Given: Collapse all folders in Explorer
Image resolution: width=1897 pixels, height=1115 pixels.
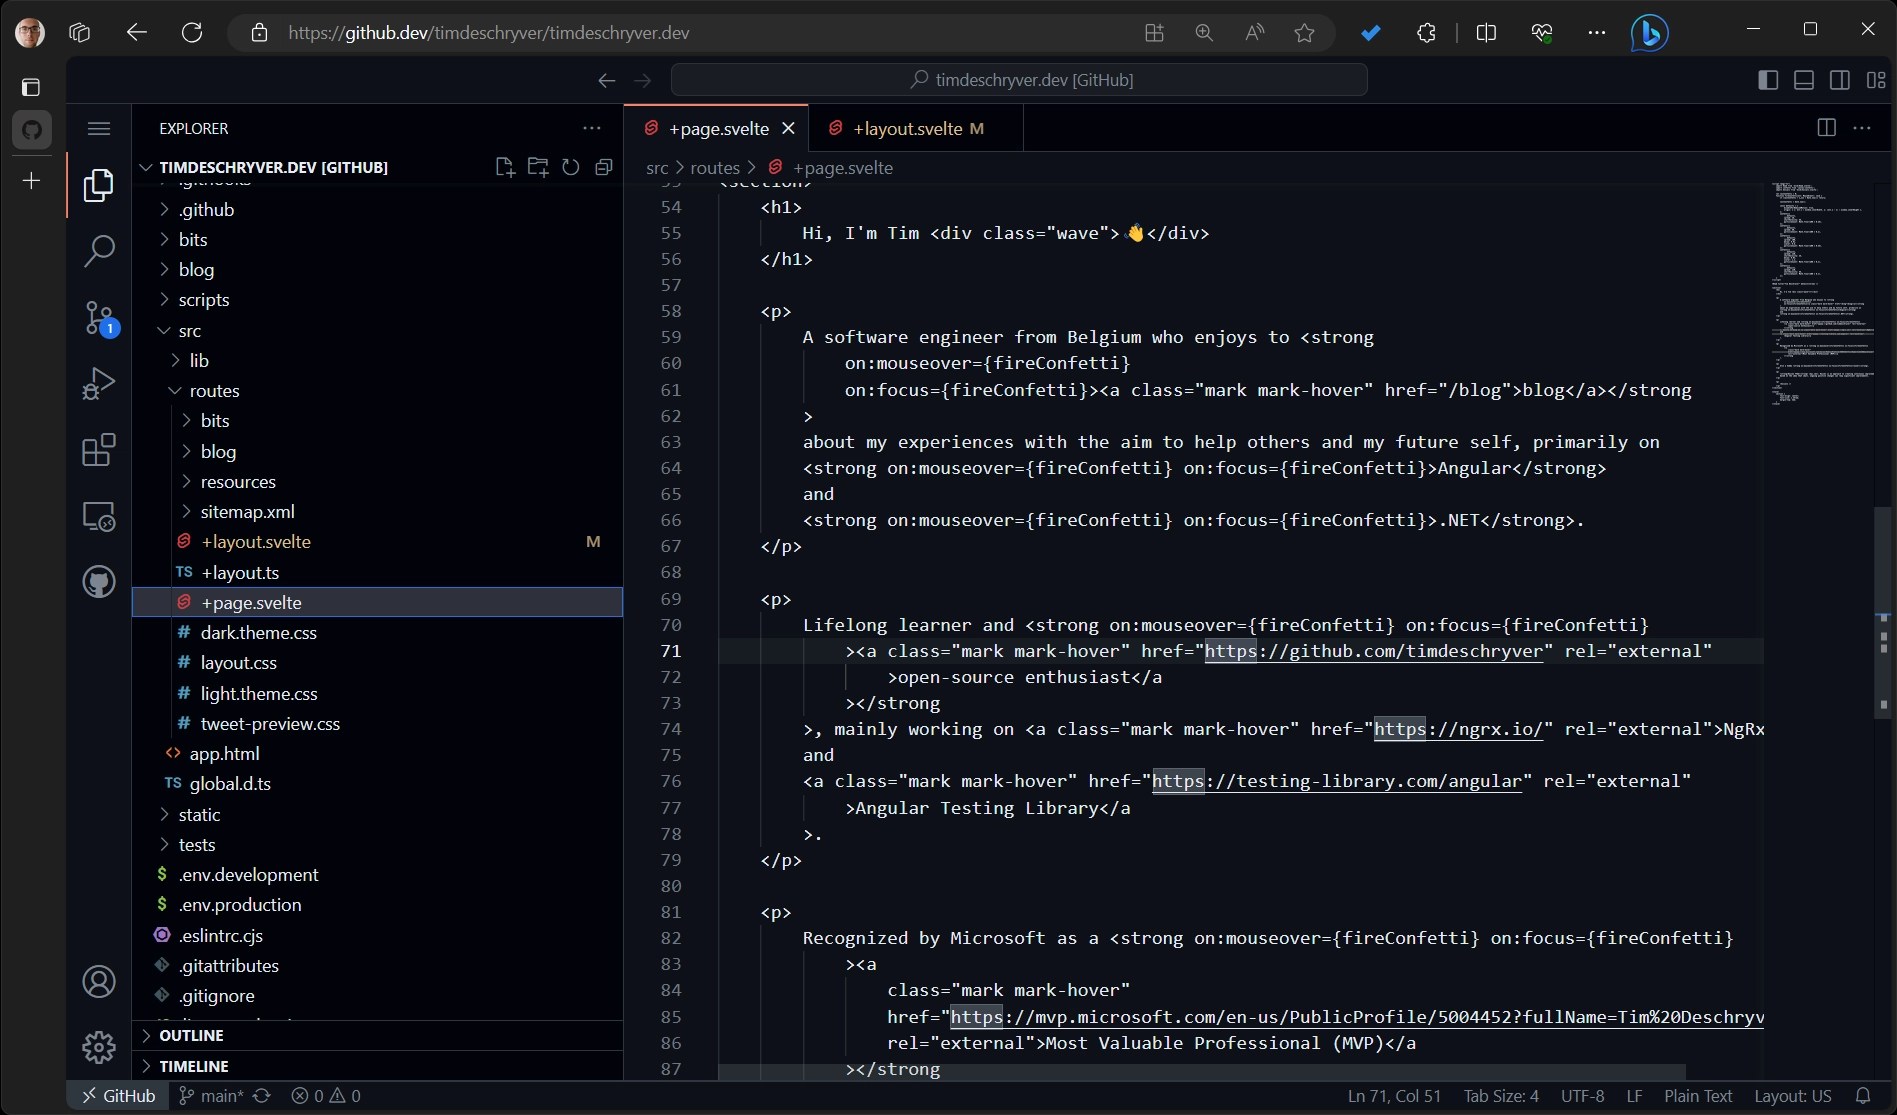Looking at the screenshot, I should (x=604, y=167).
